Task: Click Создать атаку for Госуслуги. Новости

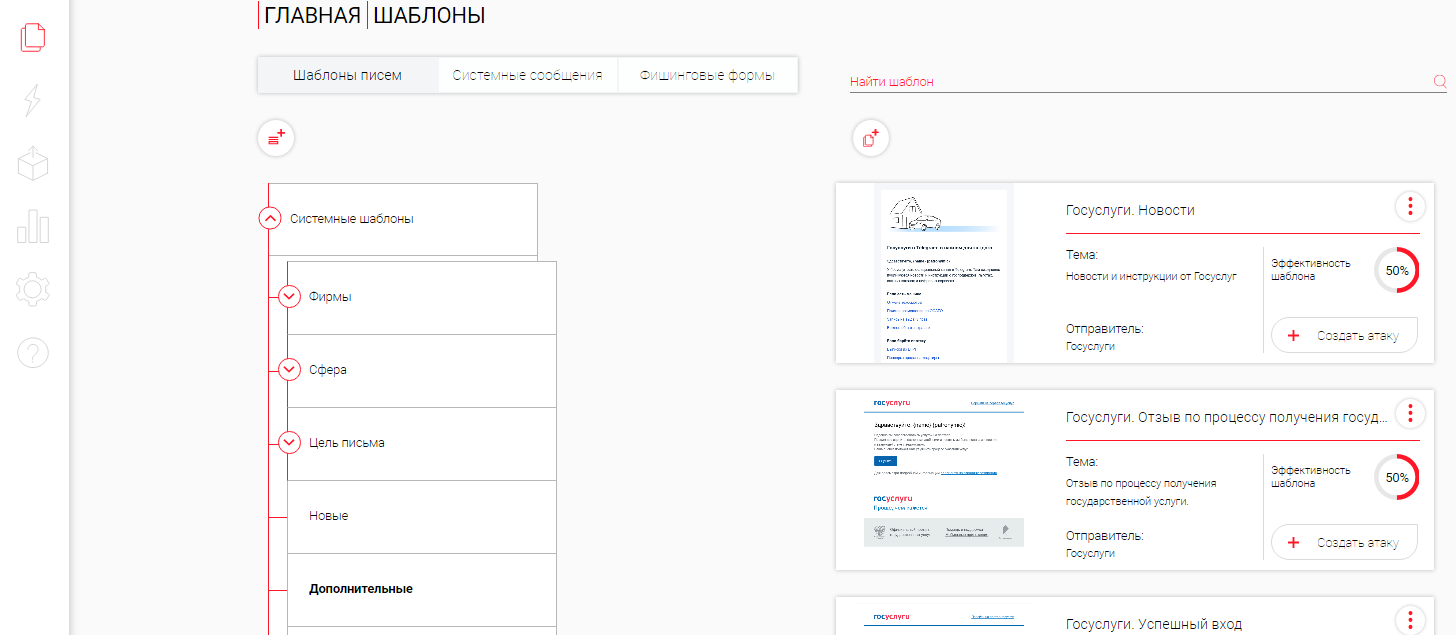Action: (x=1344, y=336)
